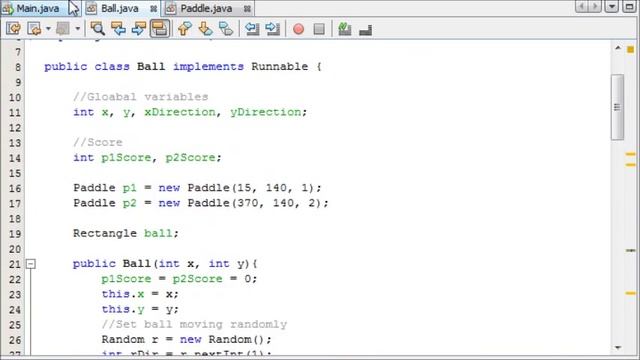640x360 pixels.
Task: Click 'Random()' on line 26
Action: point(236,340)
